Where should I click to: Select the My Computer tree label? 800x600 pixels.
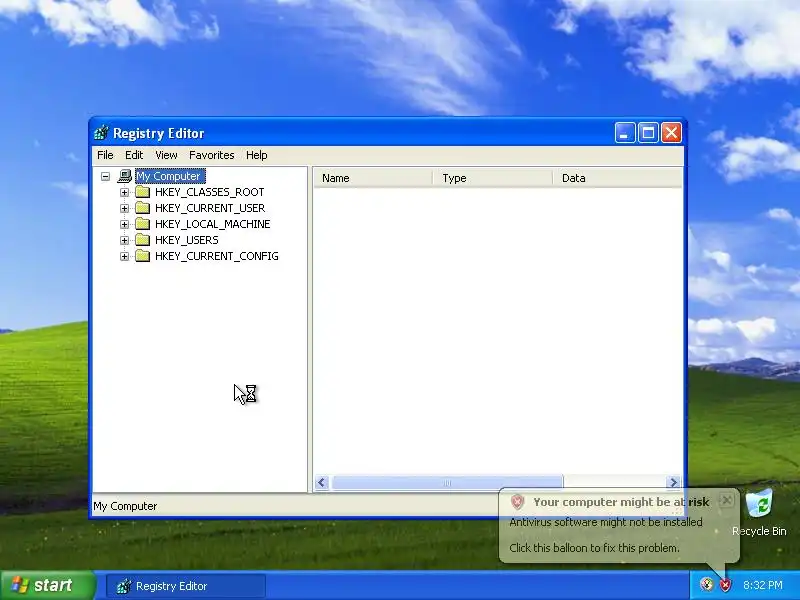coord(170,176)
